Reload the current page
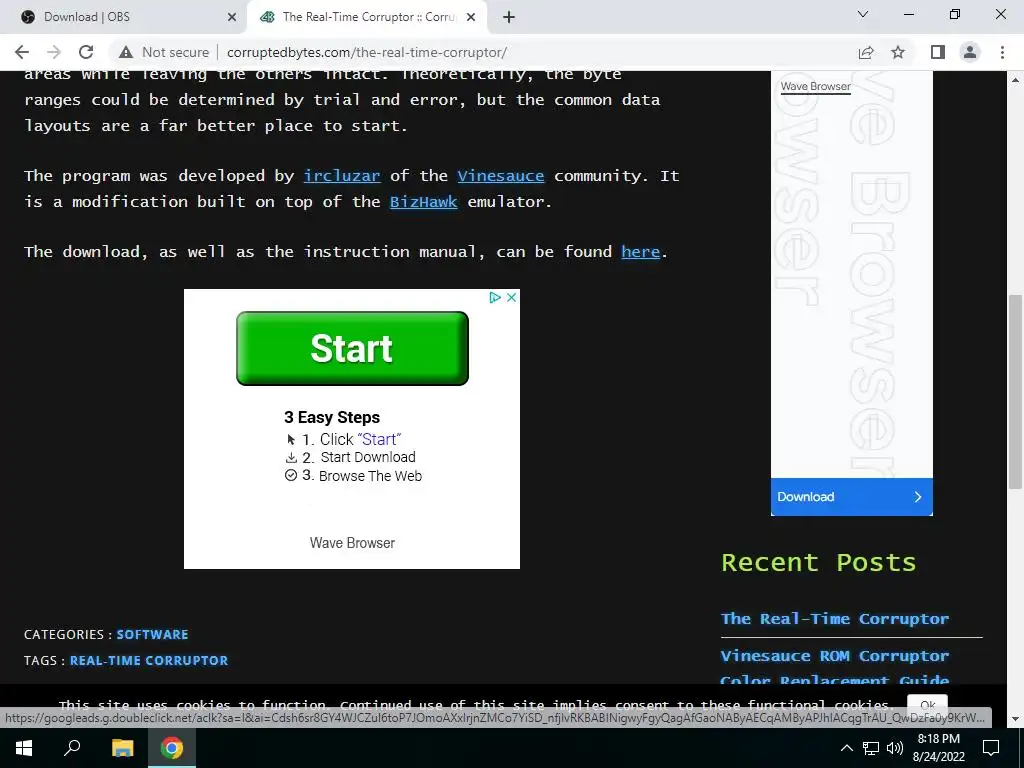The height and width of the screenshot is (768, 1024). (x=86, y=52)
